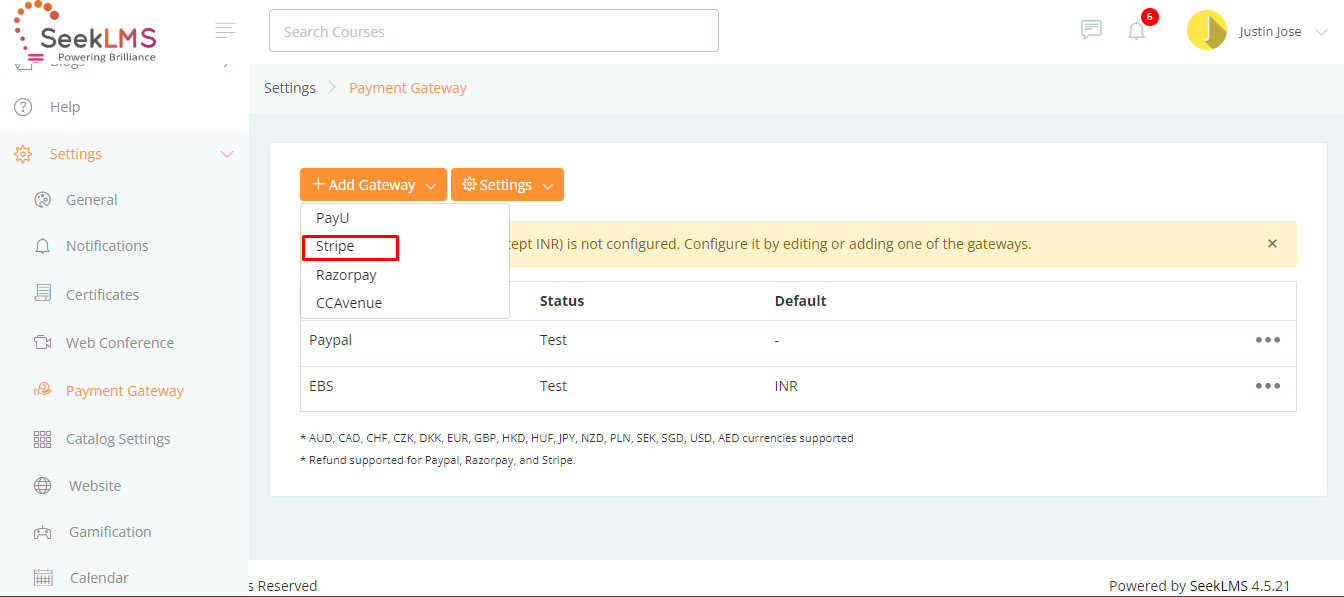Click the Gamification controller icon
Viewport: 1344px width, 597px height.
(42, 532)
